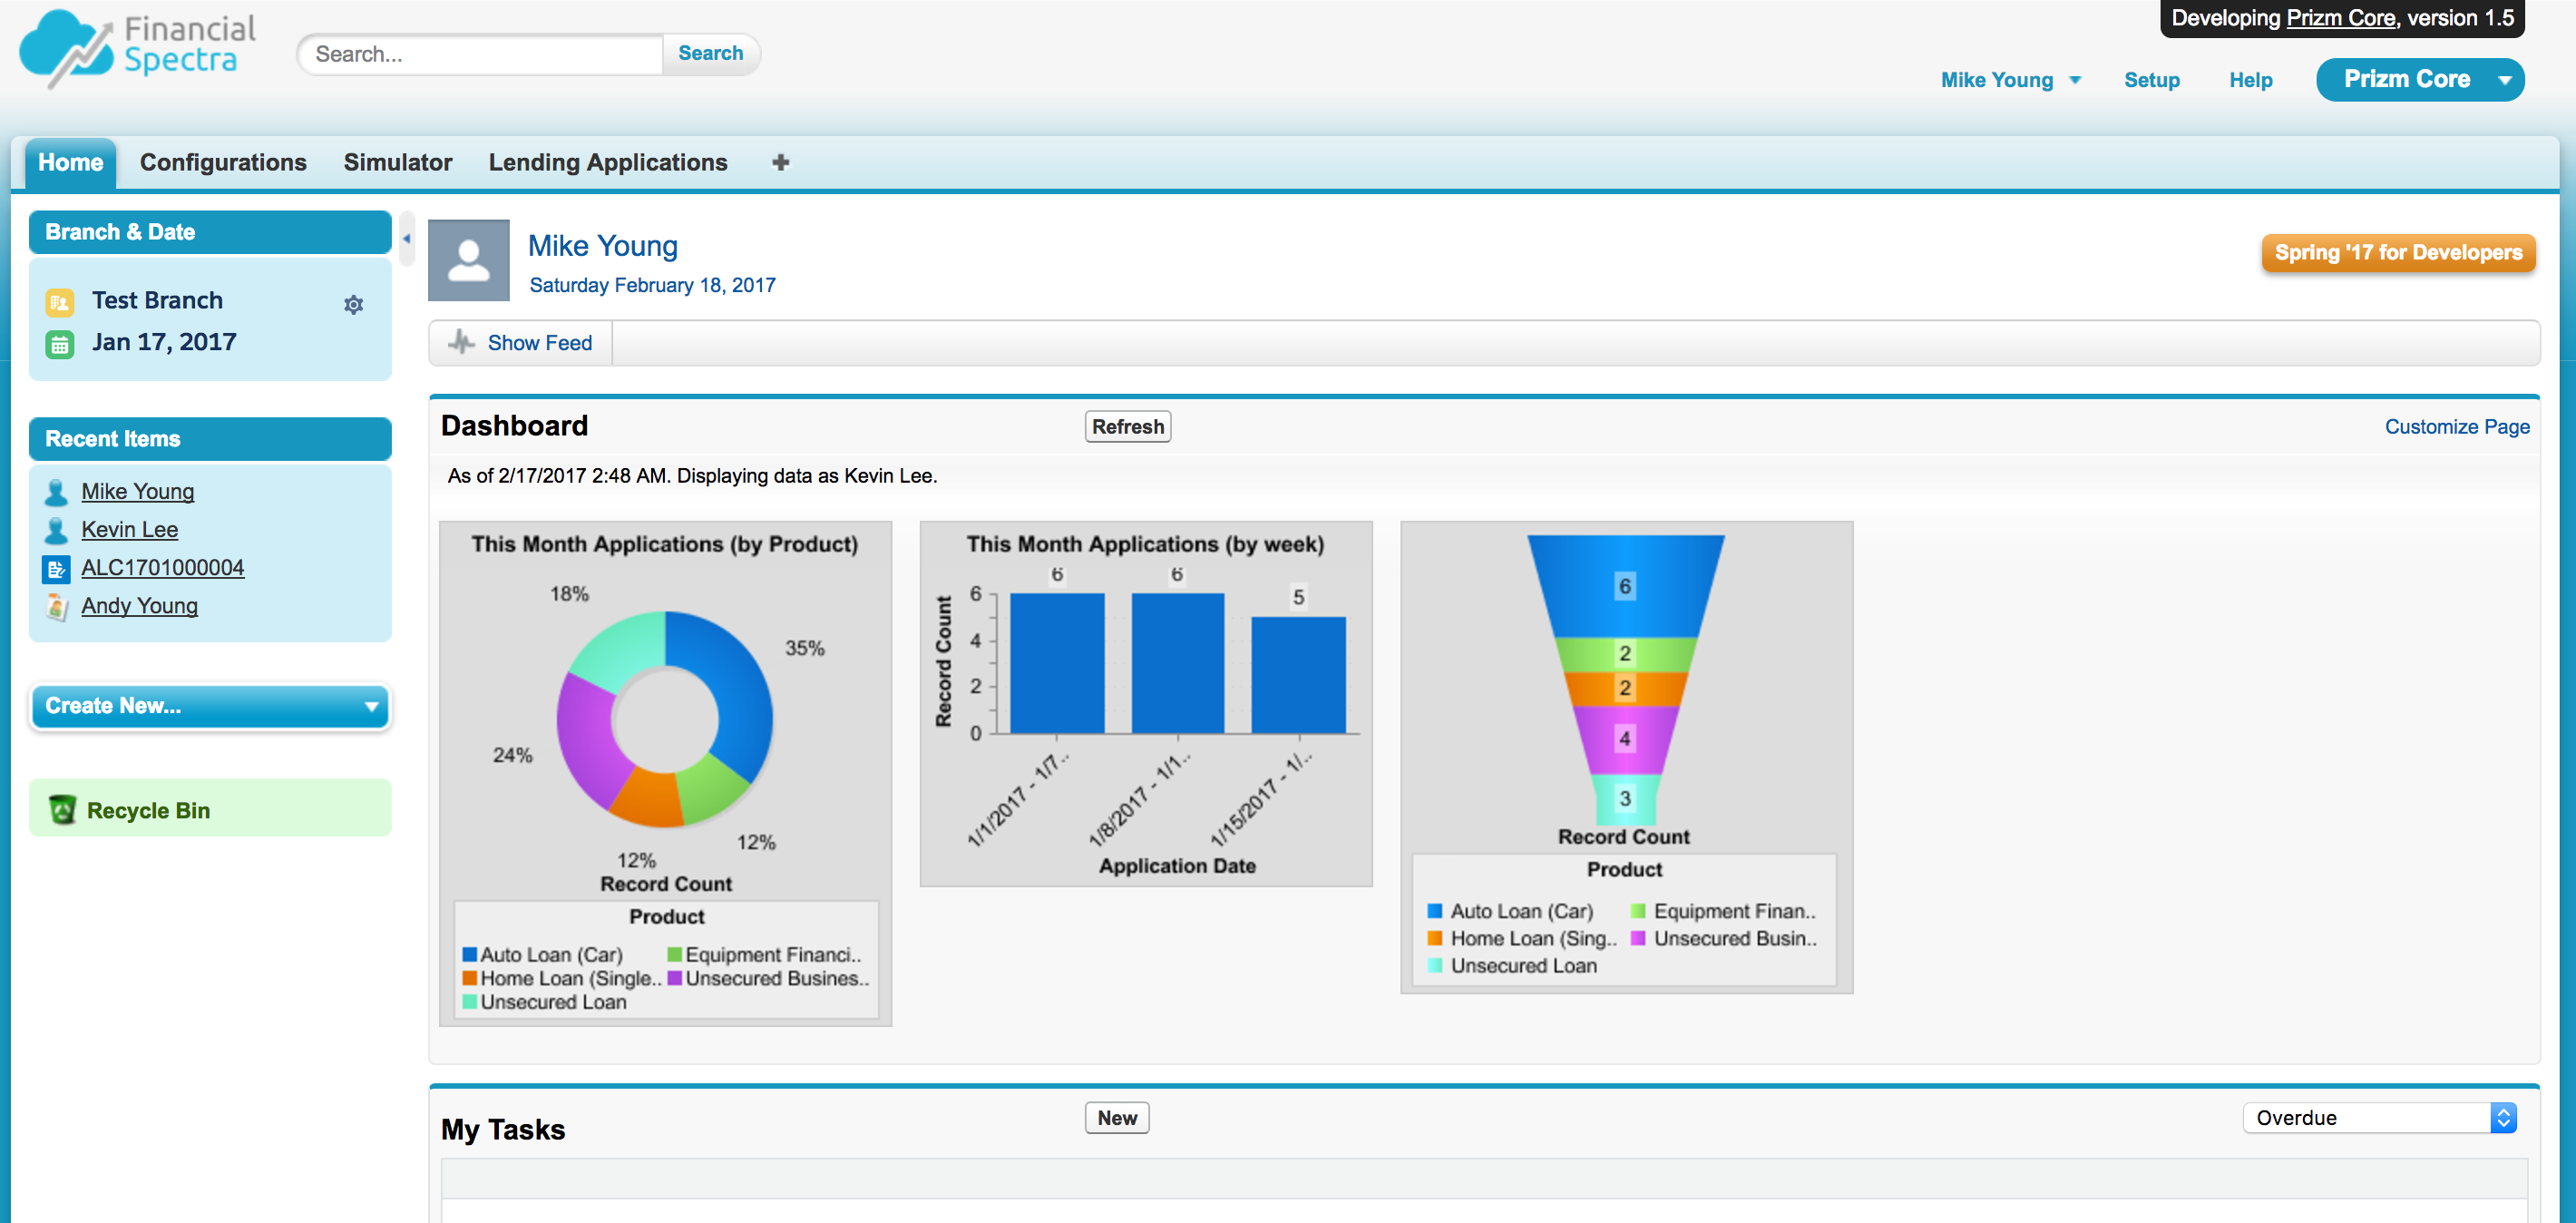This screenshot has height=1223, width=2576.
Task: Click the Recycle Bin icon
Action: (63, 809)
